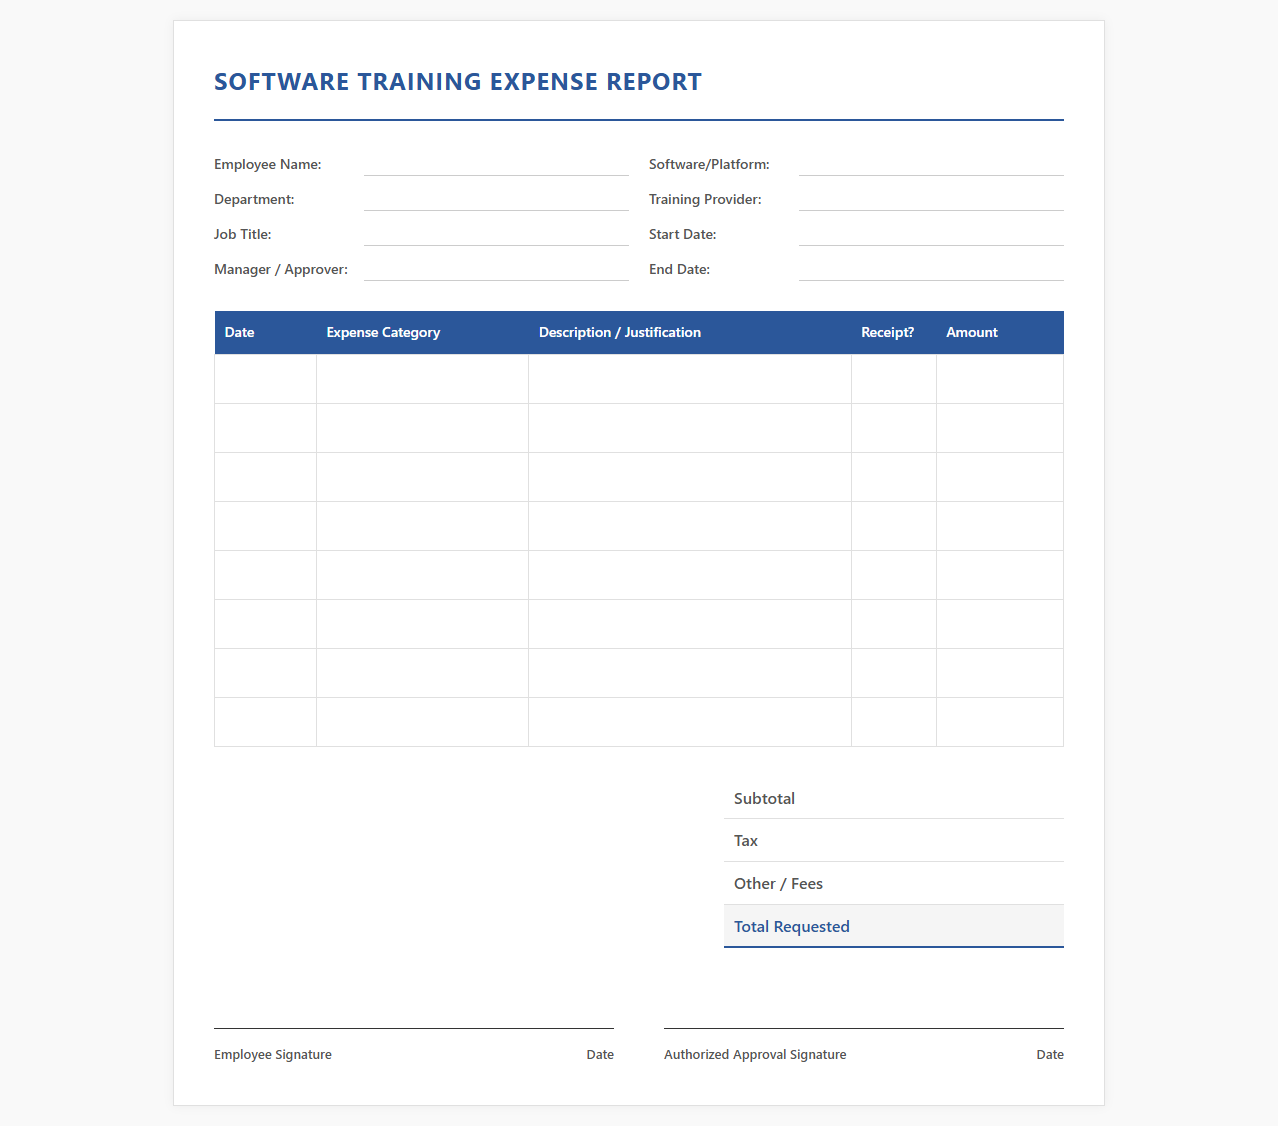Click the 'Other / Fees' summary row
This screenshot has width=1278, height=1126.
[x=894, y=884]
